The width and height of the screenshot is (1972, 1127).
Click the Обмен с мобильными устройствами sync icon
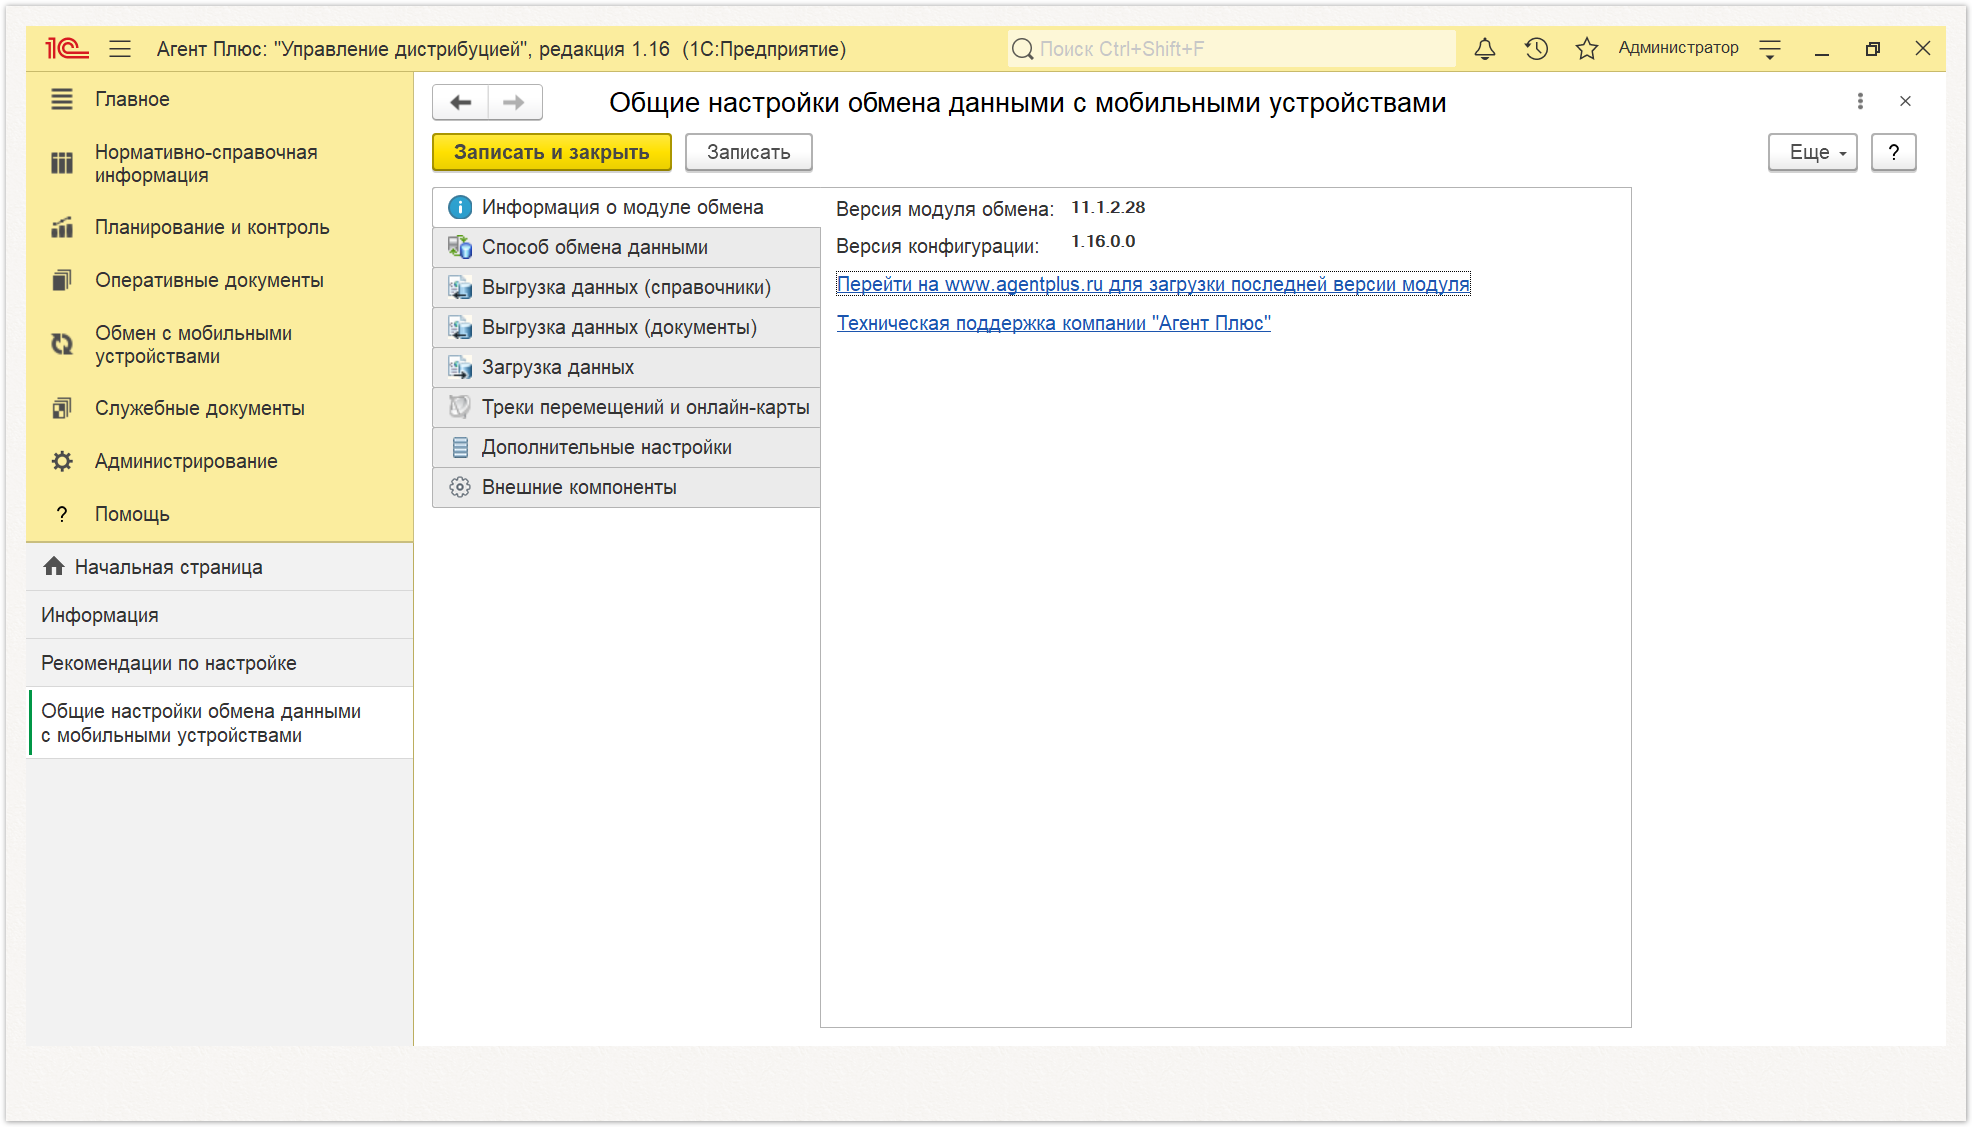coord(62,344)
